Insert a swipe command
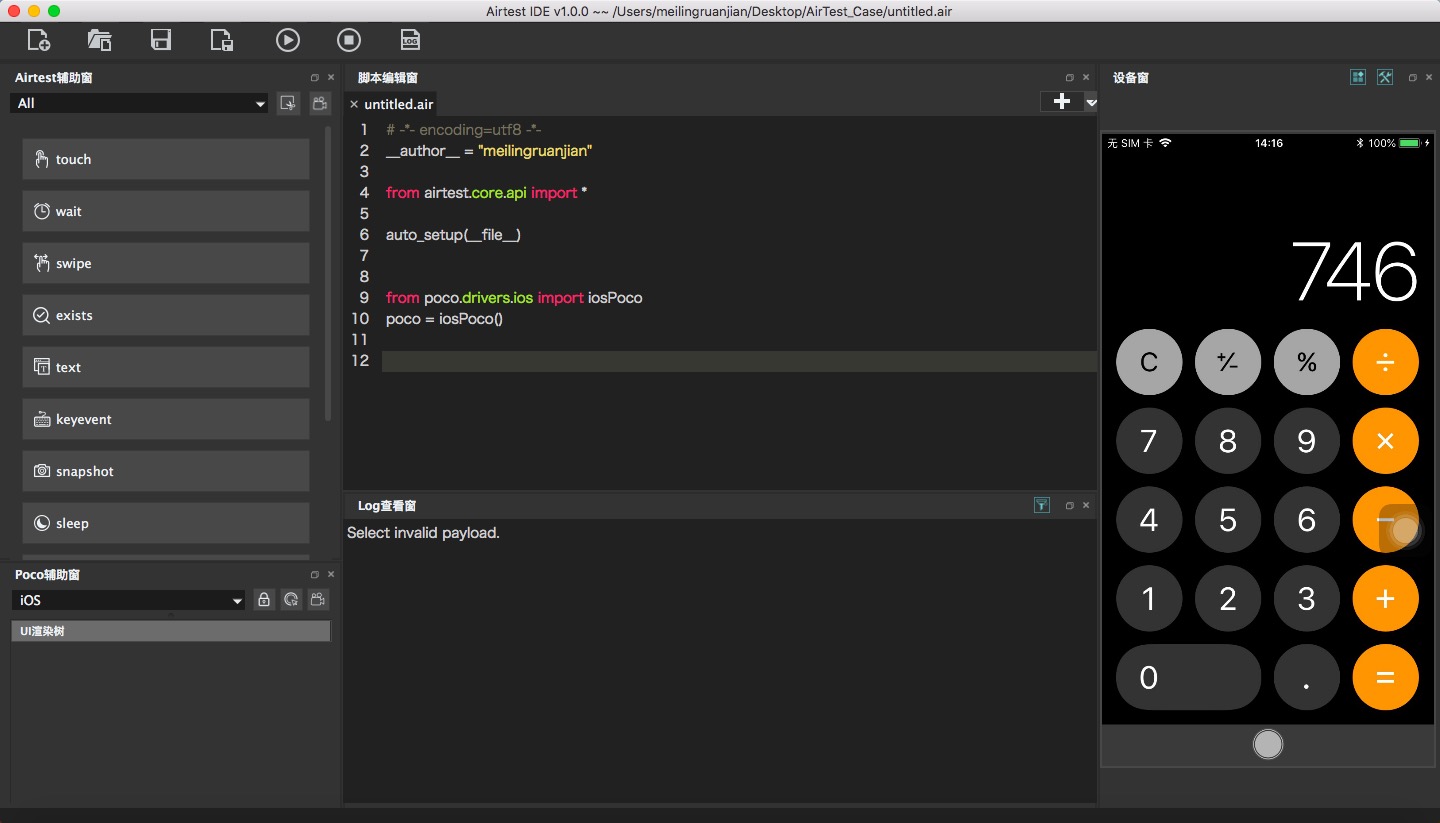The width and height of the screenshot is (1440, 823). 166,263
